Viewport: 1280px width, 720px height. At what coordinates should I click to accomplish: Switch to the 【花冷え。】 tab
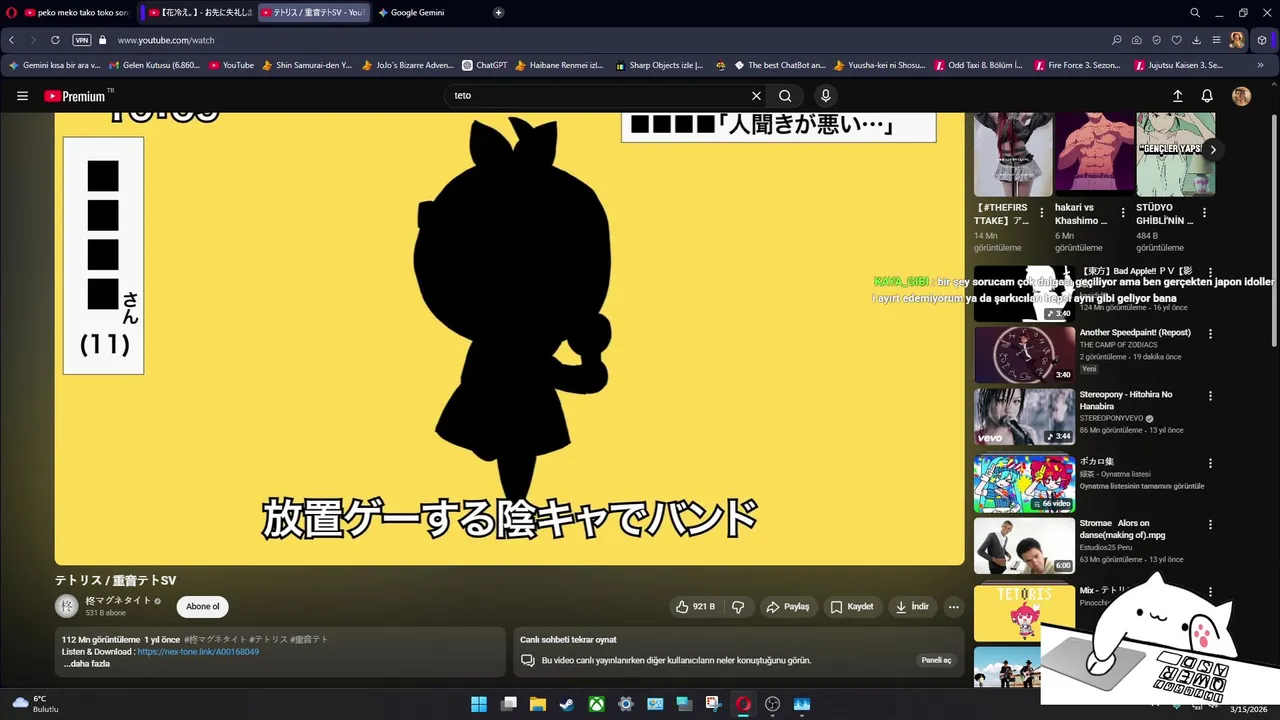click(x=200, y=13)
